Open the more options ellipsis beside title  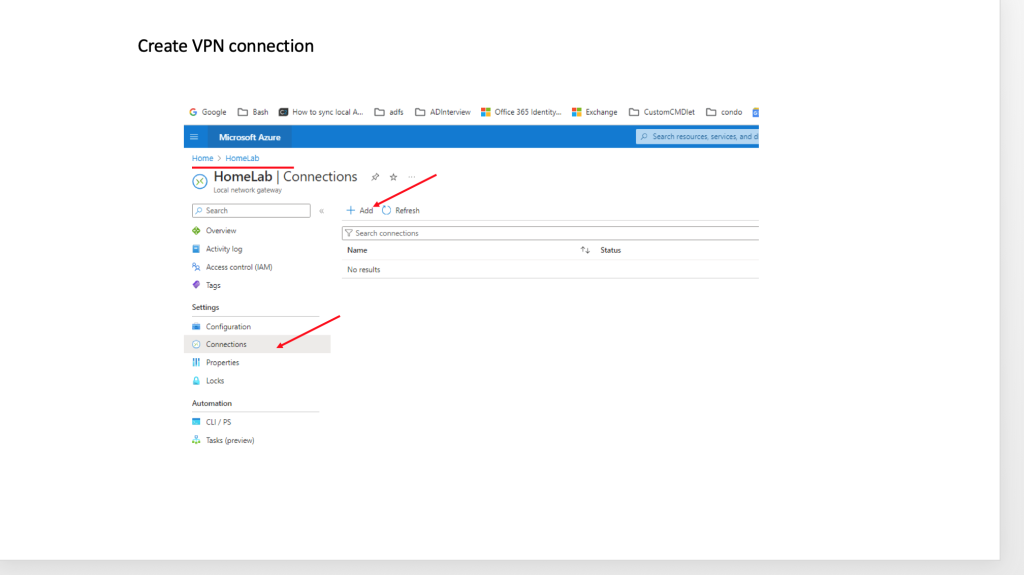[x=411, y=177]
